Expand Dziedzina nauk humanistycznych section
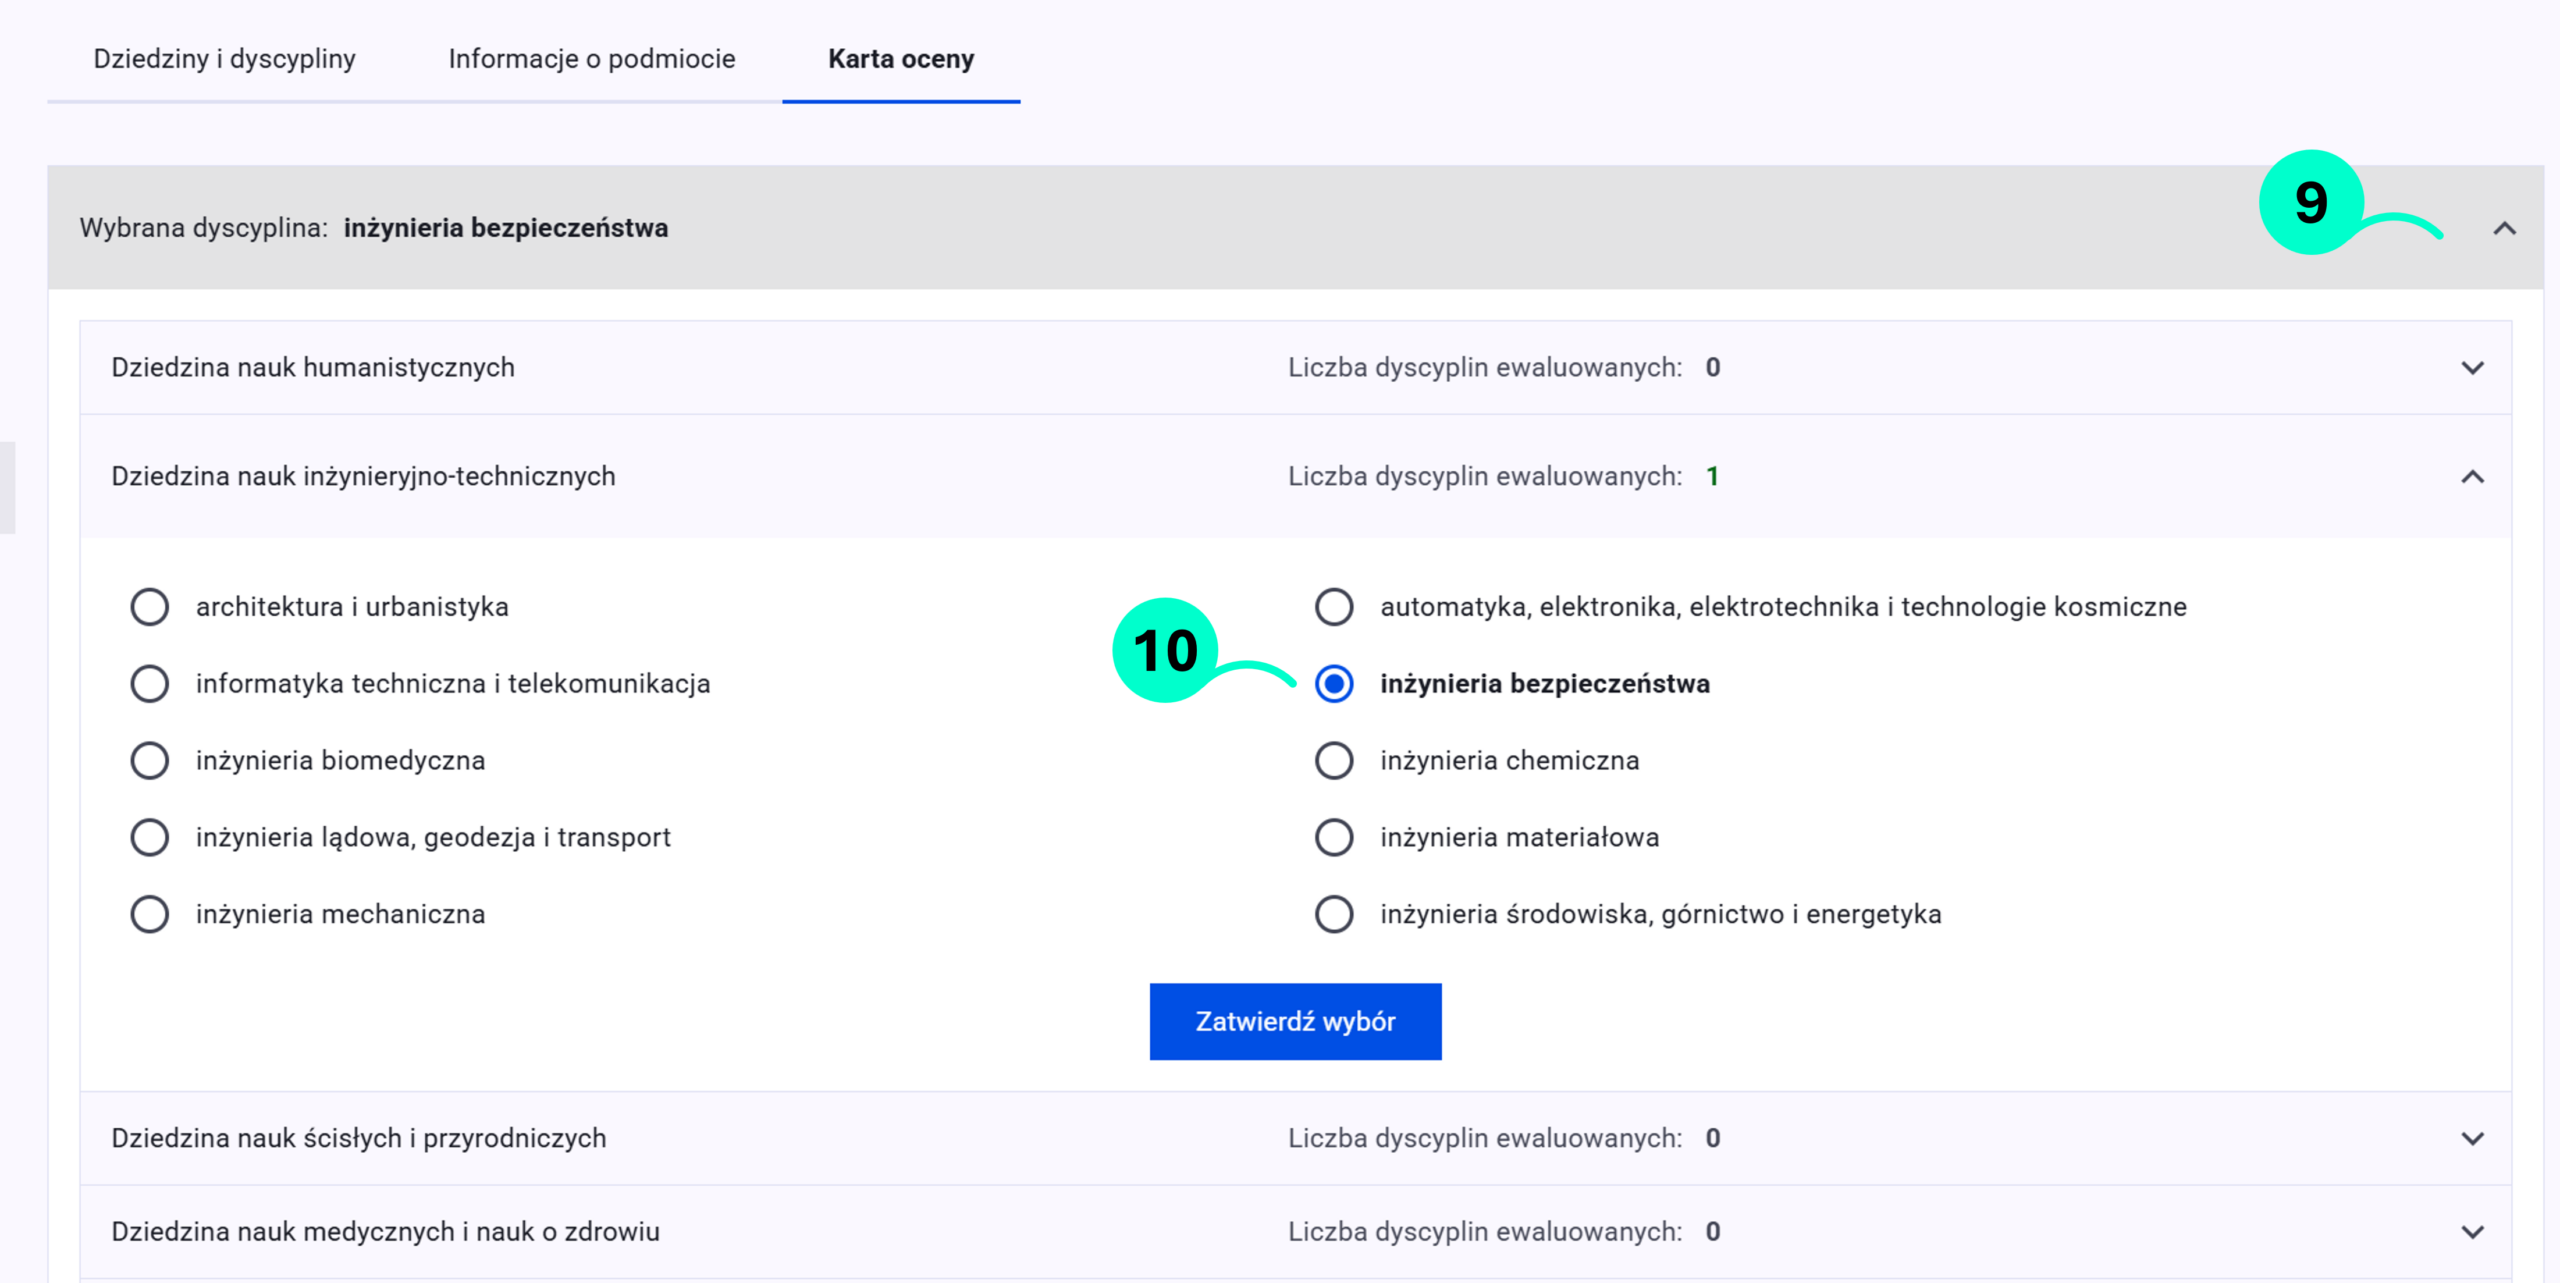 (2472, 368)
